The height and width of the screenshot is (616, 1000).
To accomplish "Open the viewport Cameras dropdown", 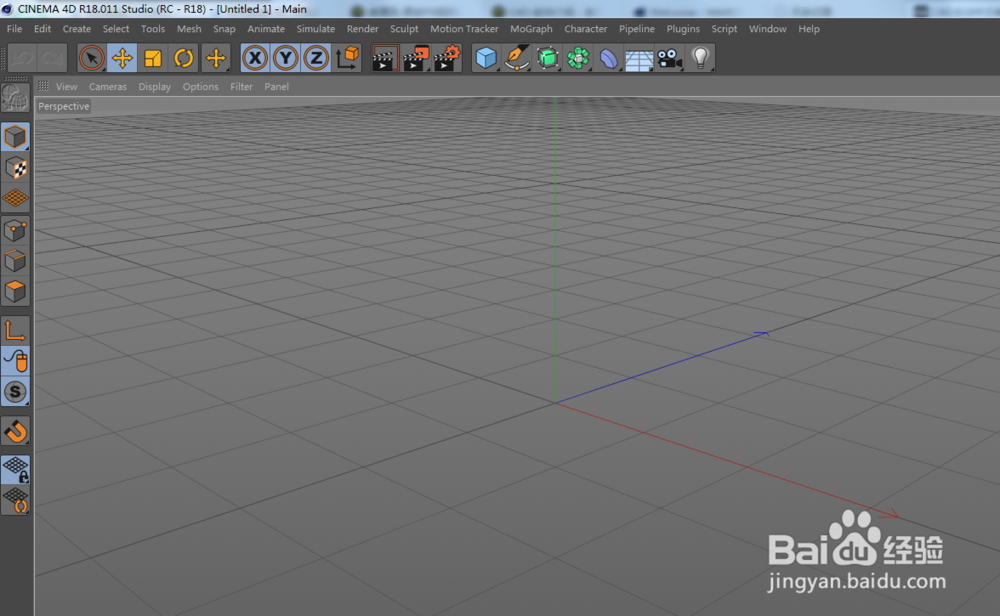I will pos(107,87).
